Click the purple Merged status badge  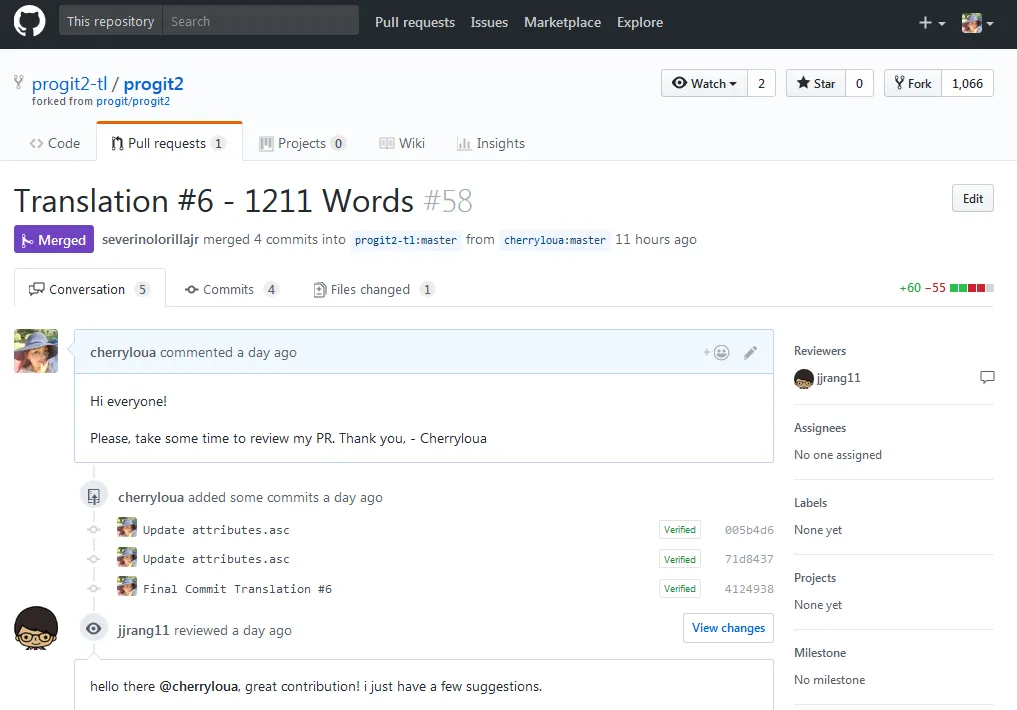pos(54,239)
